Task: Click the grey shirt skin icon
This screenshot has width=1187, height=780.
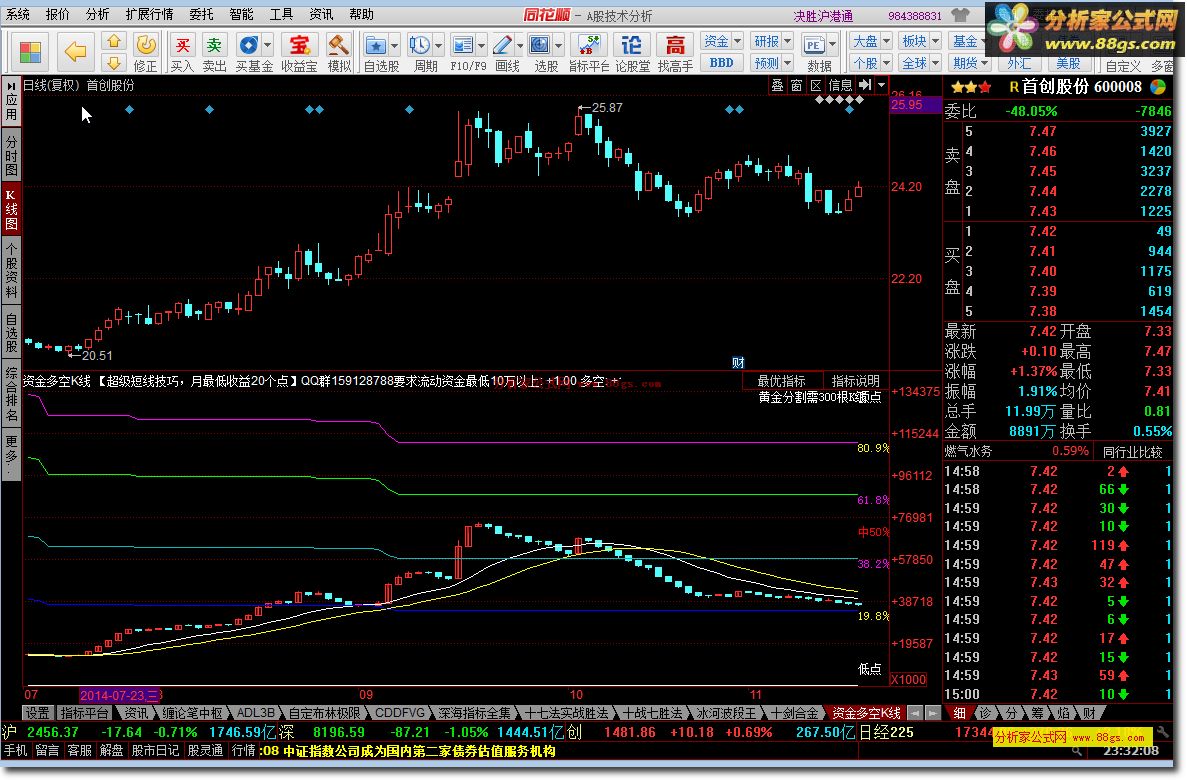Action: click(961, 15)
